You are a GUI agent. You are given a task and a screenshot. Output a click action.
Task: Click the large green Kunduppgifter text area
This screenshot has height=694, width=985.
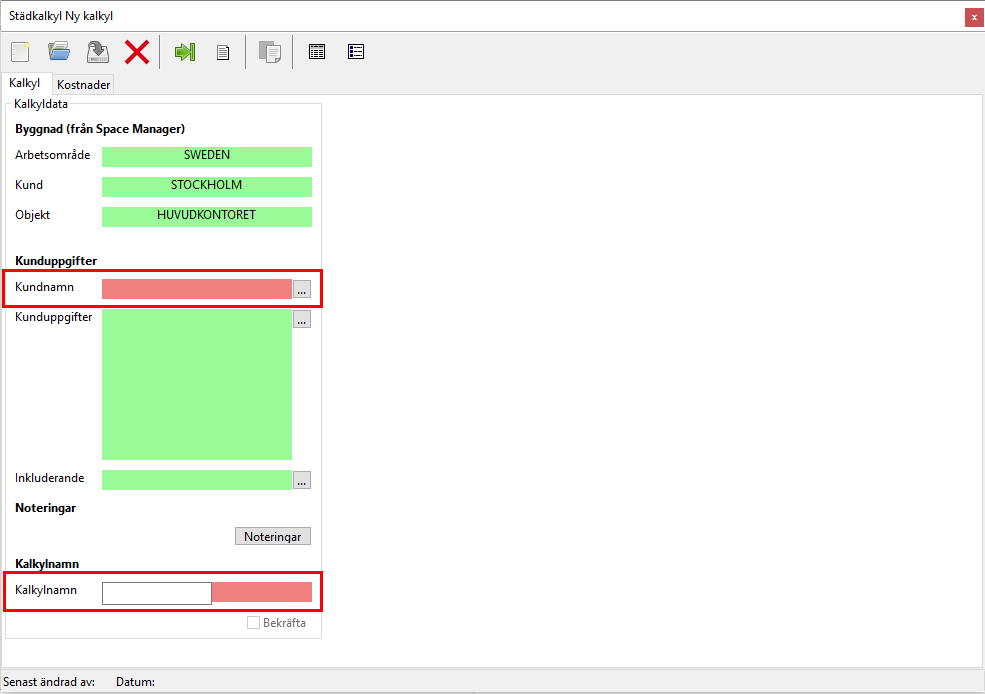pyautogui.click(x=196, y=384)
